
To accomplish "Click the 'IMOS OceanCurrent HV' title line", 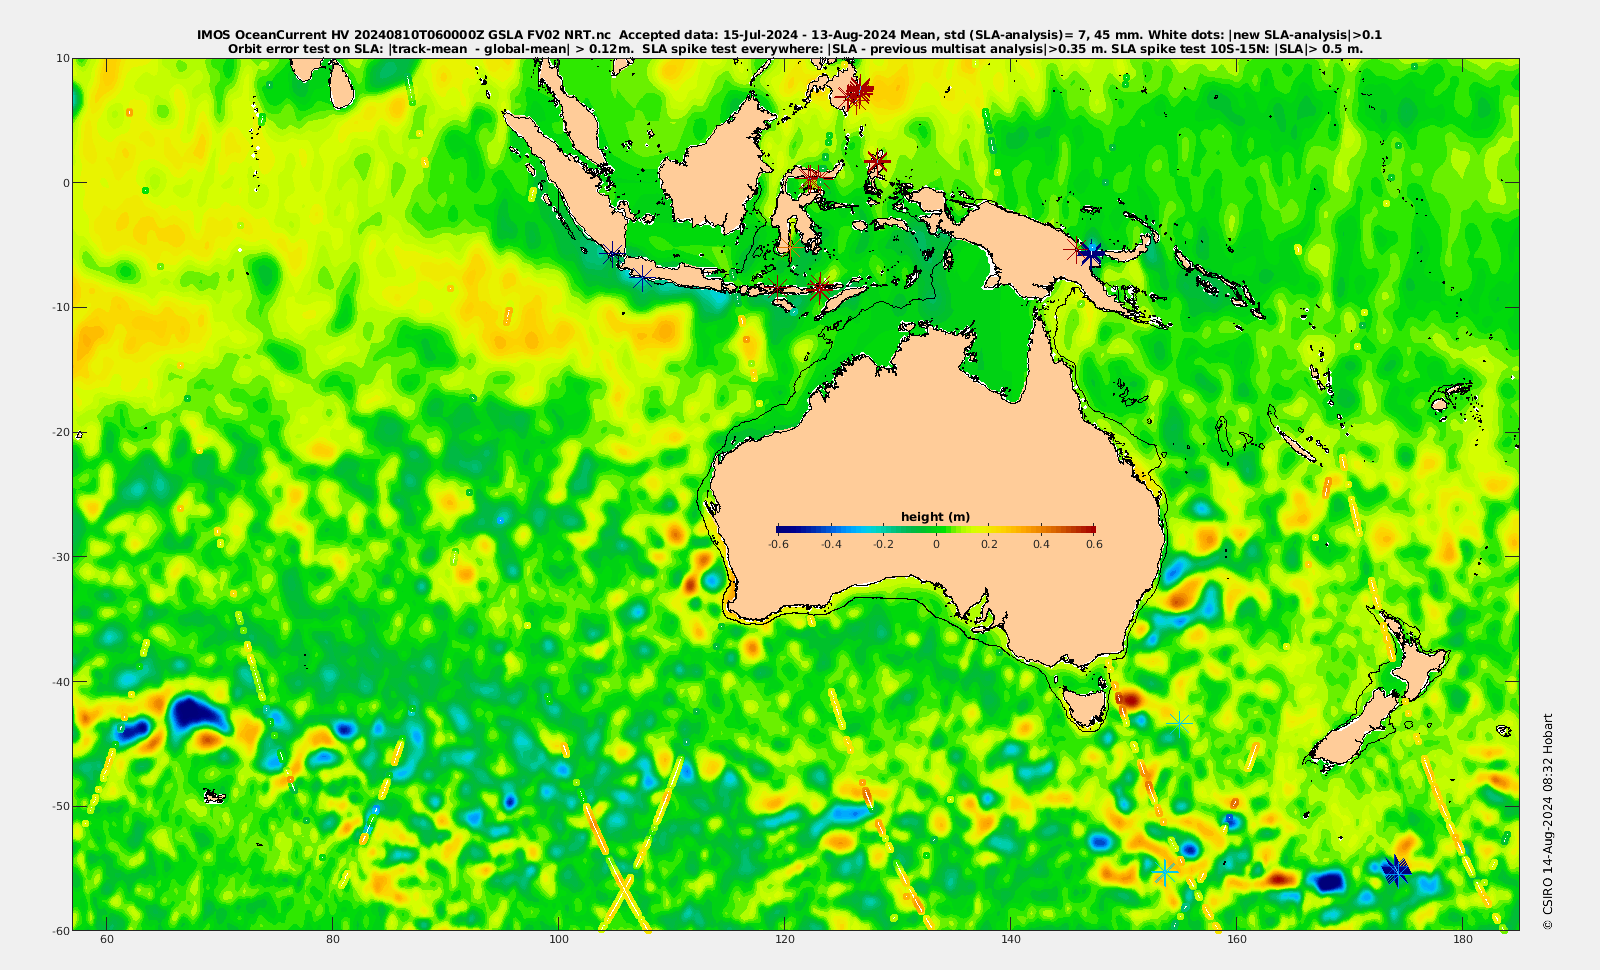I will coord(789,35).
